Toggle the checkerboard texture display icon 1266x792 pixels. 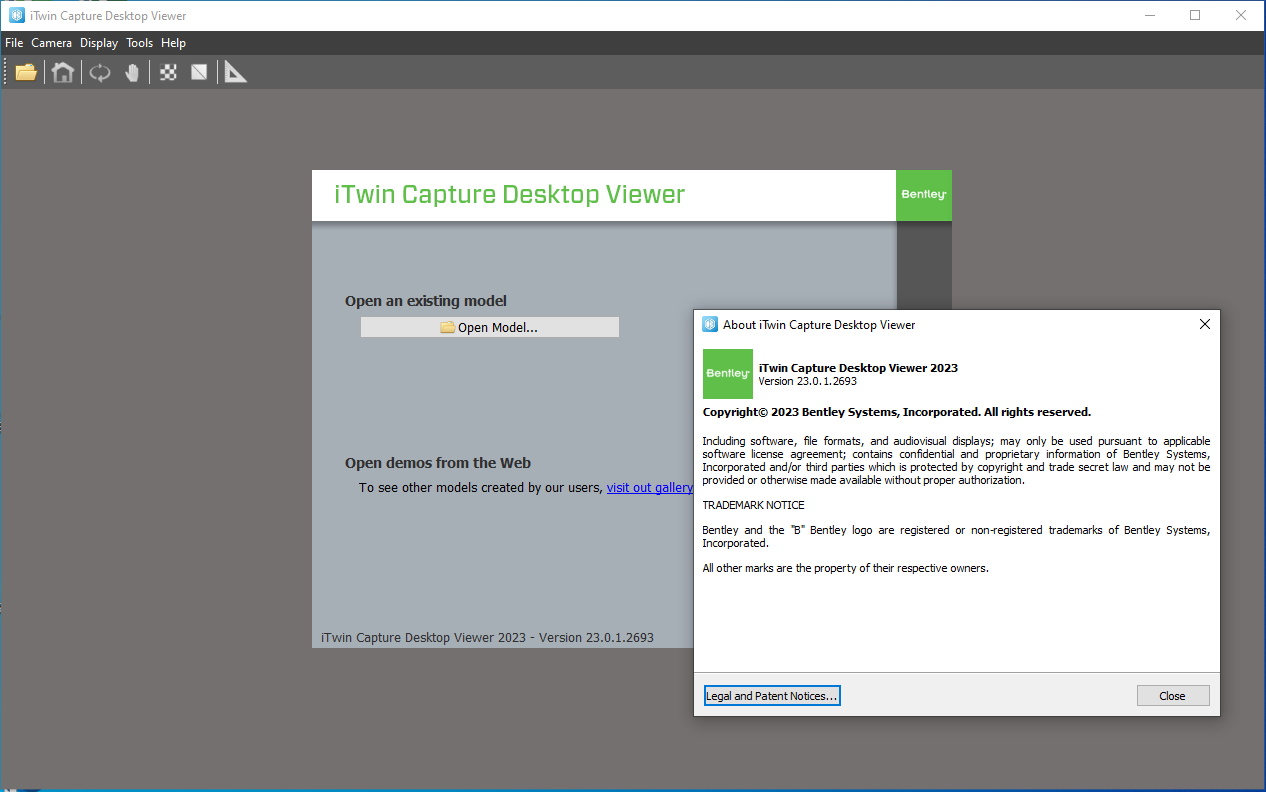(x=169, y=72)
